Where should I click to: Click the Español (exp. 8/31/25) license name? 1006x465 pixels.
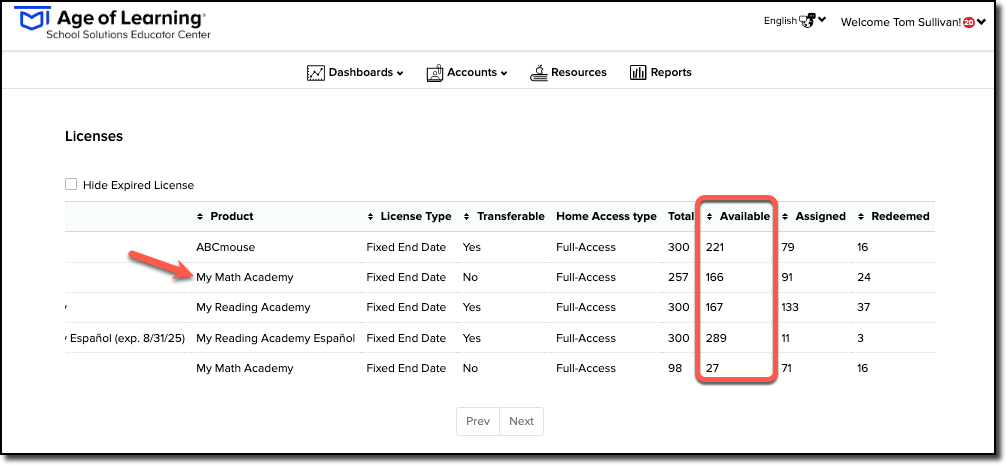click(x=125, y=338)
